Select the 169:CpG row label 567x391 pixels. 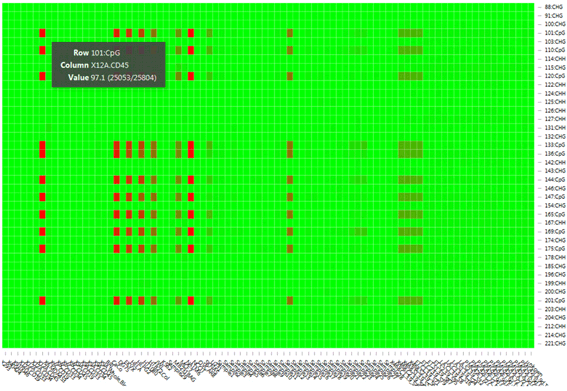pyautogui.click(x=555, y=231)
